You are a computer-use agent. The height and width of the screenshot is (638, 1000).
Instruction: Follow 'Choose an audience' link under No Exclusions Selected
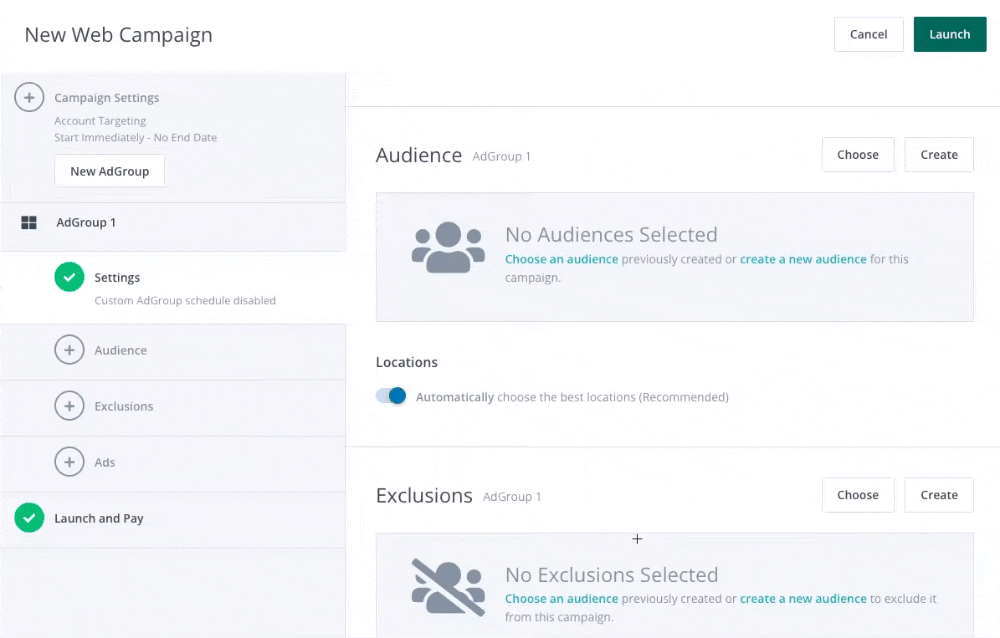point(561,598)
